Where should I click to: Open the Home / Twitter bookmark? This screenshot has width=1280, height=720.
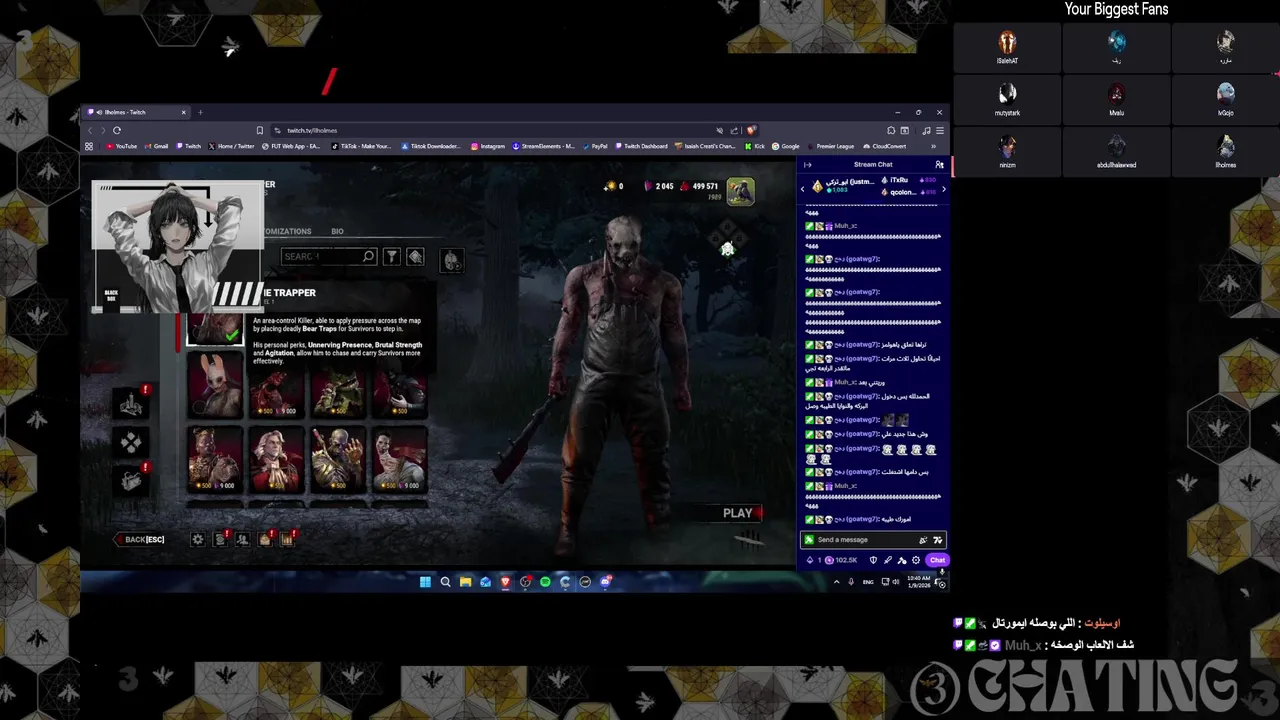(x=231, y=146)
